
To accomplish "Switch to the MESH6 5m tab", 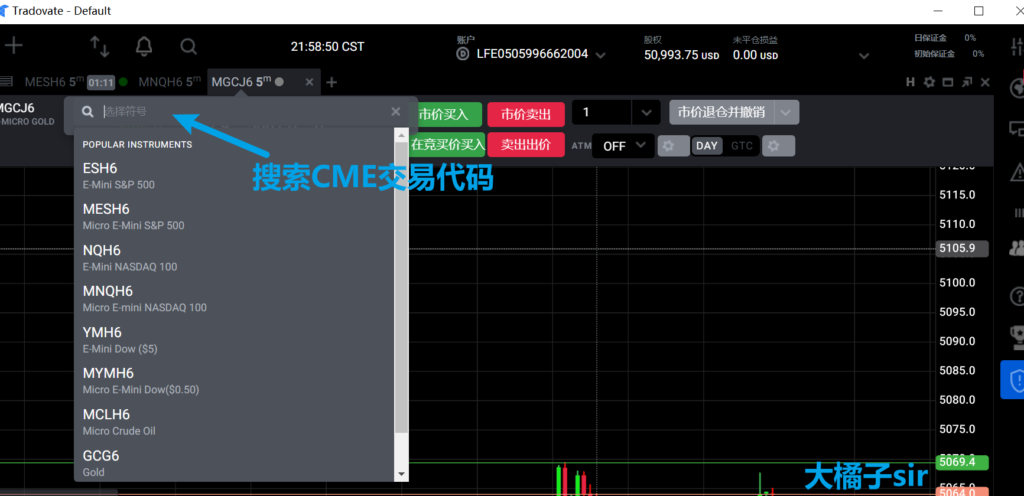I will tap(55, 82).
